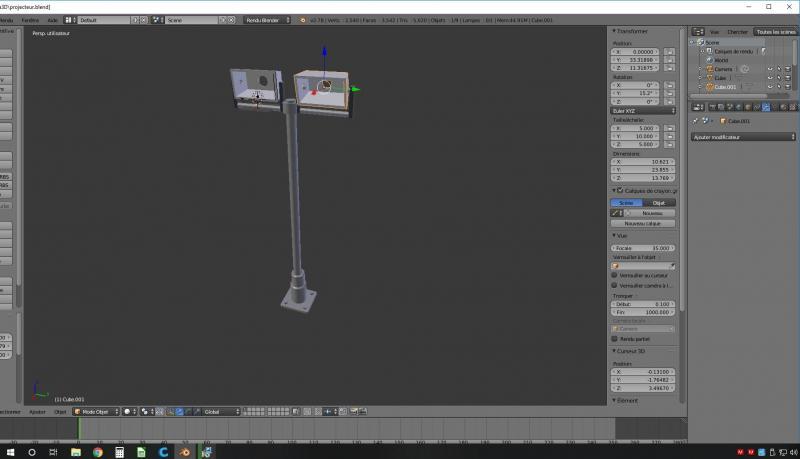Image resolution: width=800 pixels, height=459 pixels.
Task: Switch to Toutes les scènes tab
Action: [777, 32]
